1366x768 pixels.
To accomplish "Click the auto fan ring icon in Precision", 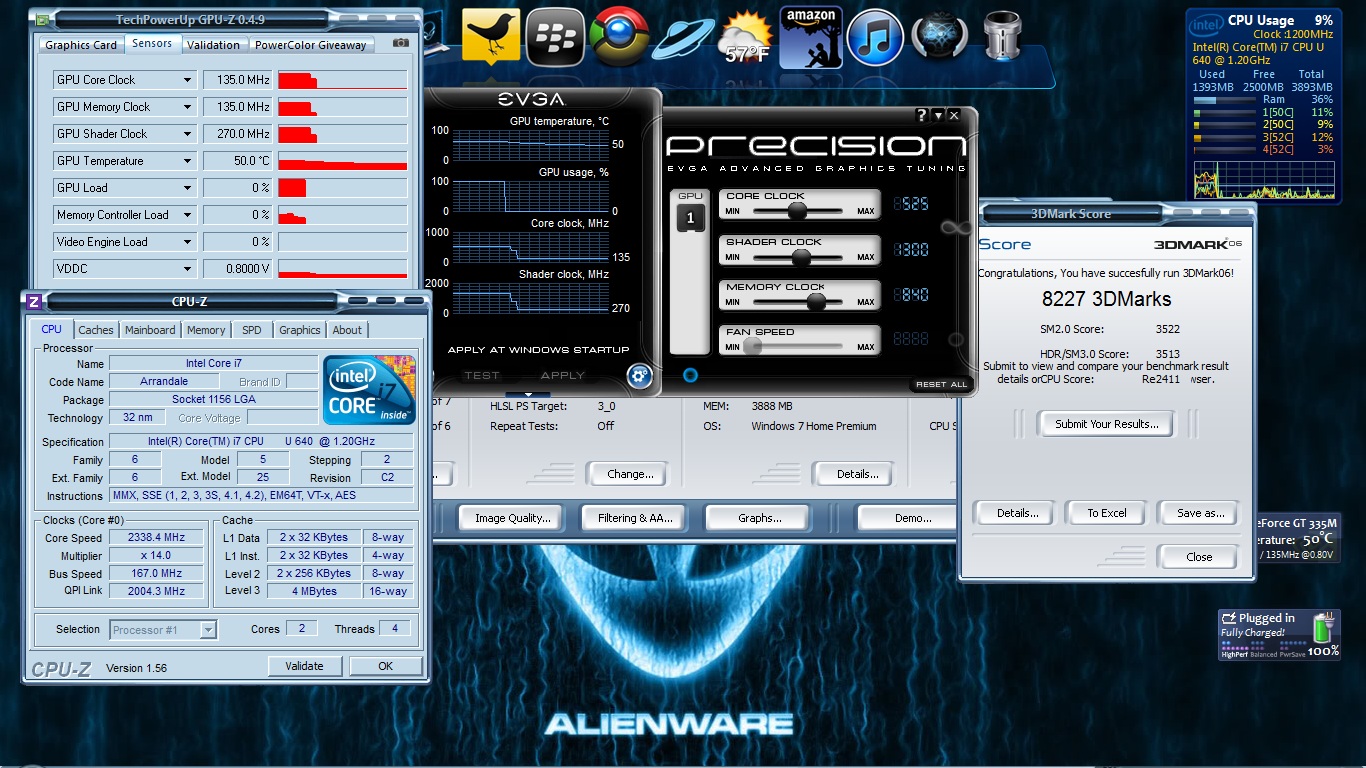I will coord(956,340).
